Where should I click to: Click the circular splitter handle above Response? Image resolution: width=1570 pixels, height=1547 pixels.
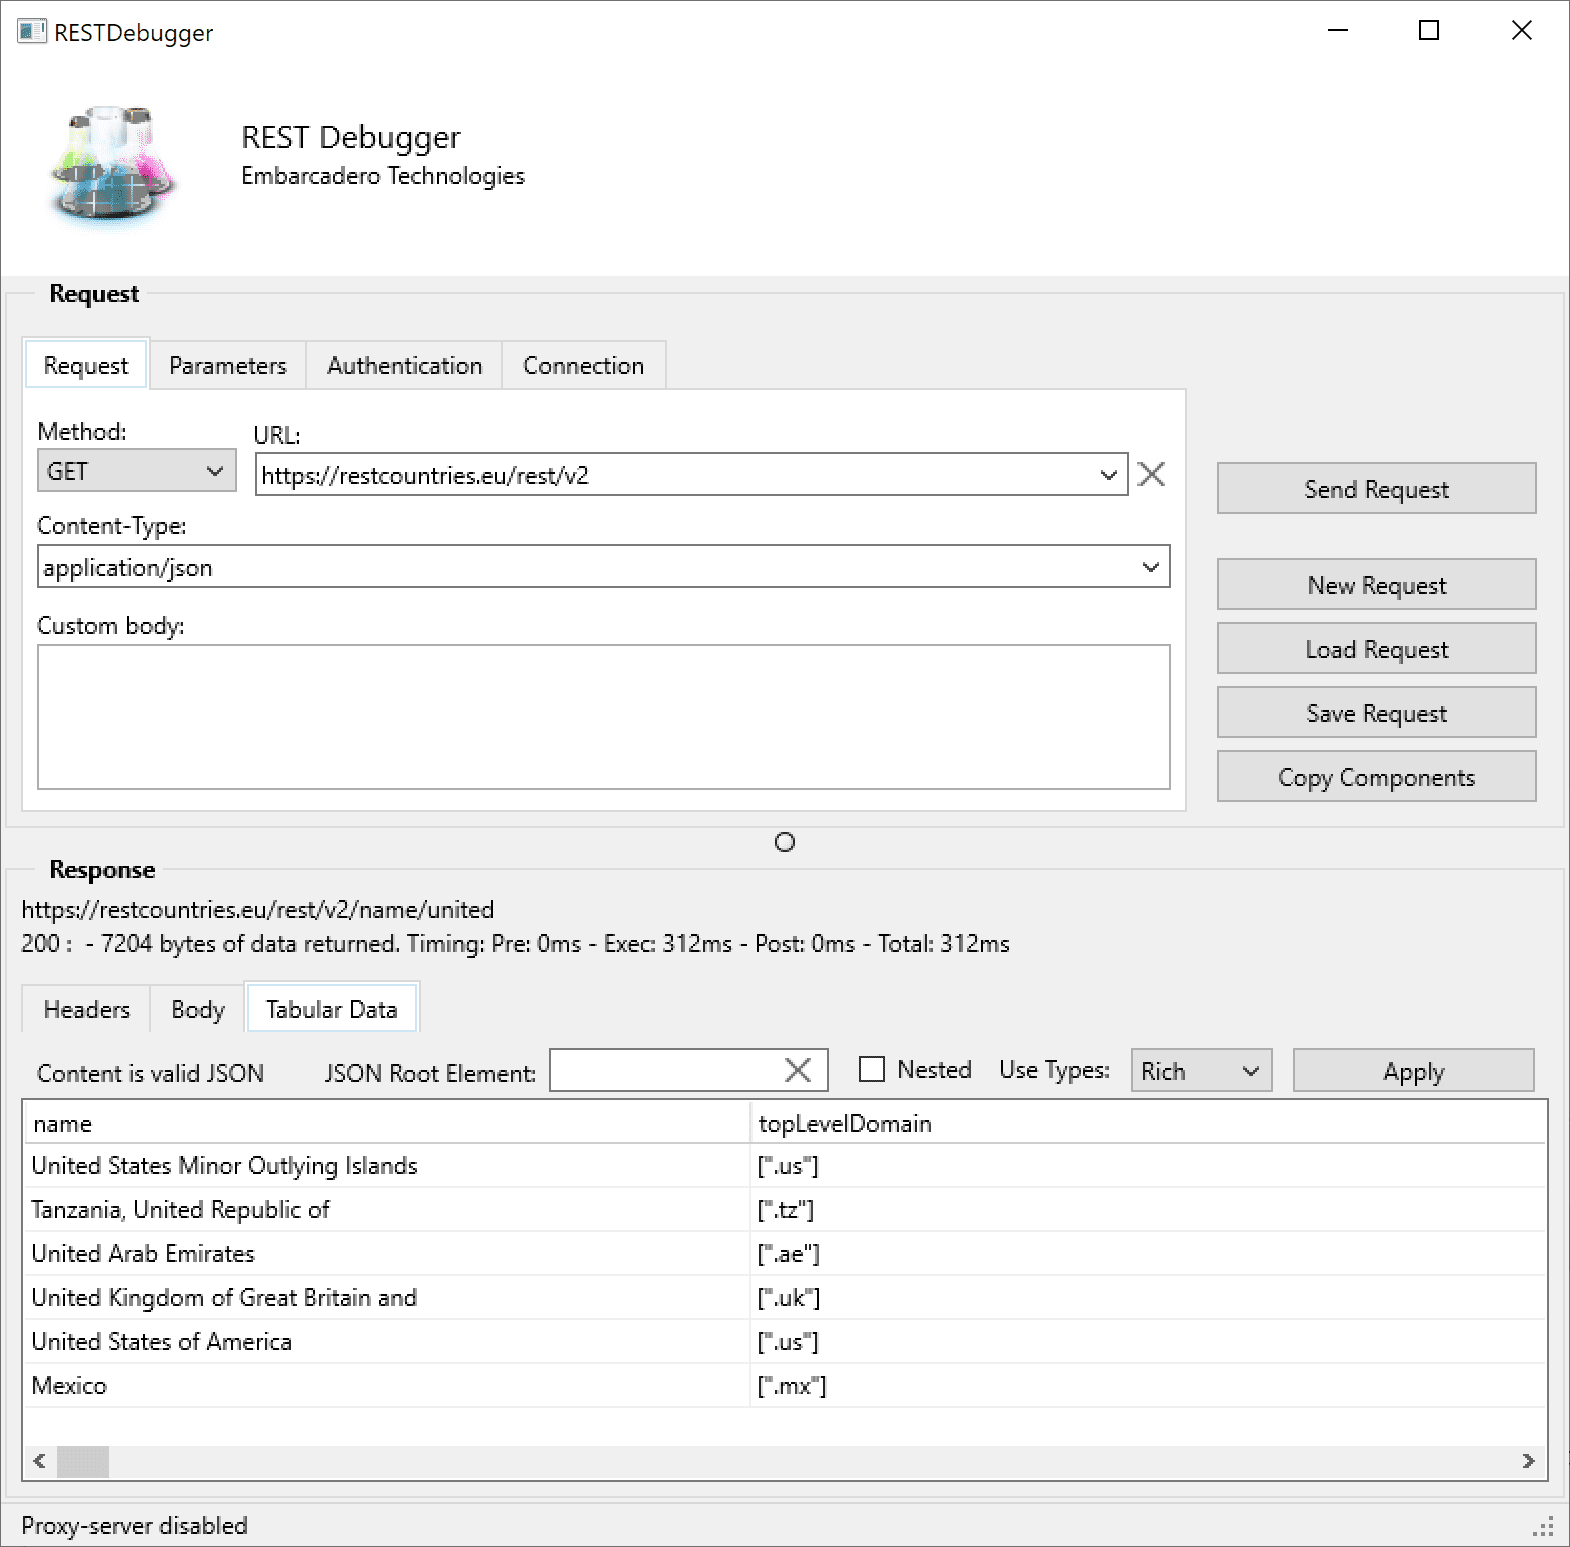tap(785, 842)
